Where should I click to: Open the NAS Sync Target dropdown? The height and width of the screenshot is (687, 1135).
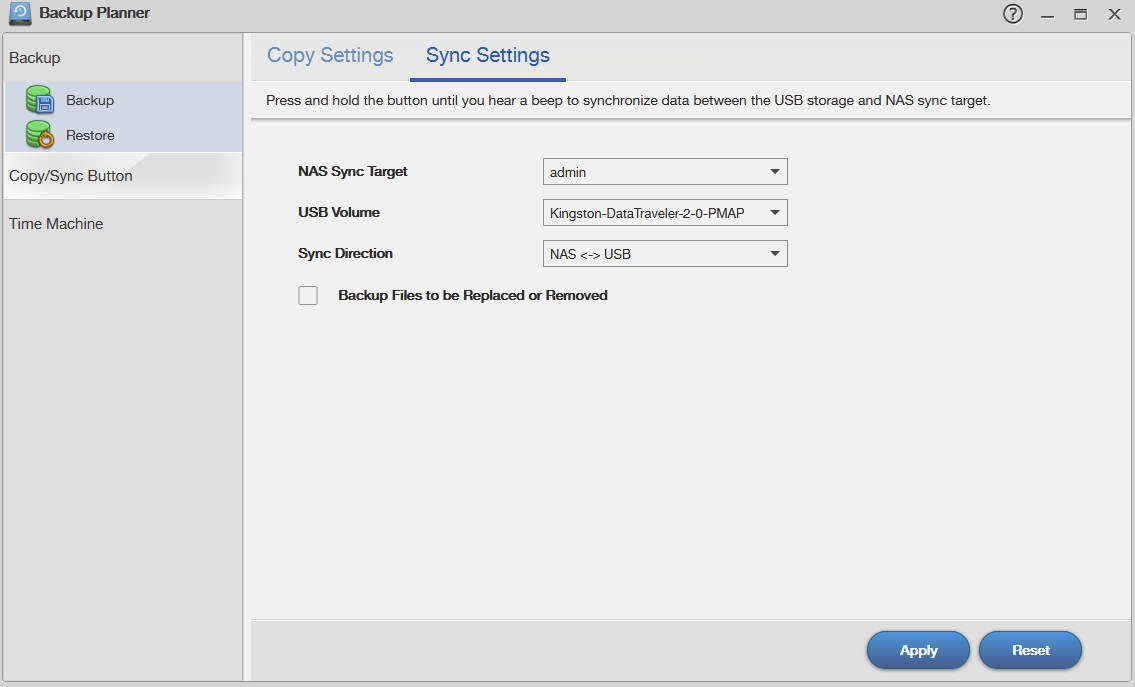point(665,172)
